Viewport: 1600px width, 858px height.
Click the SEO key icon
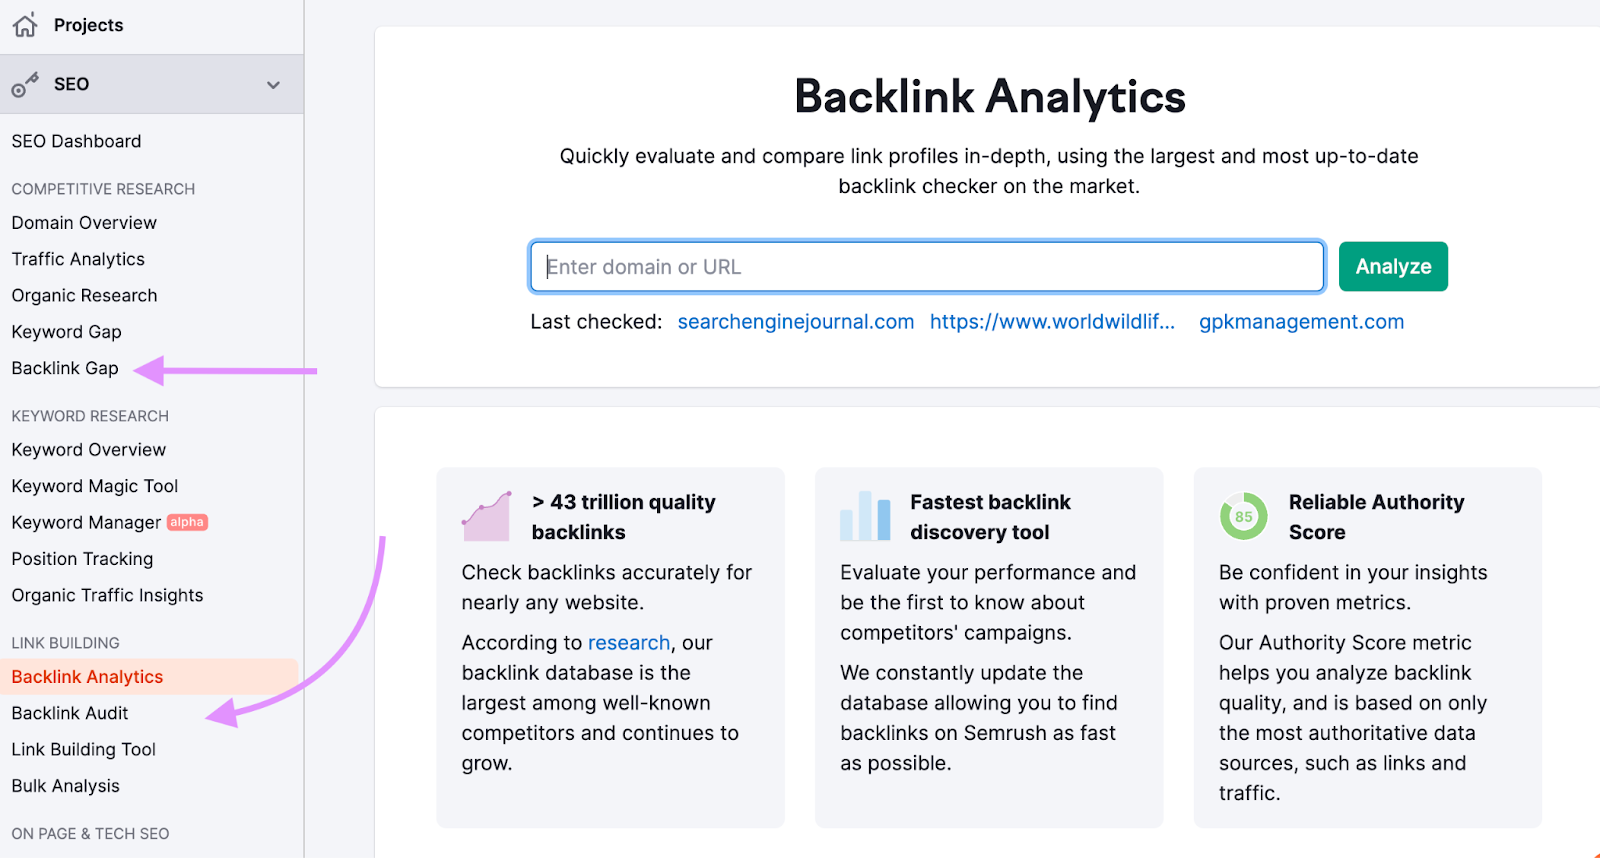[24, 85]
